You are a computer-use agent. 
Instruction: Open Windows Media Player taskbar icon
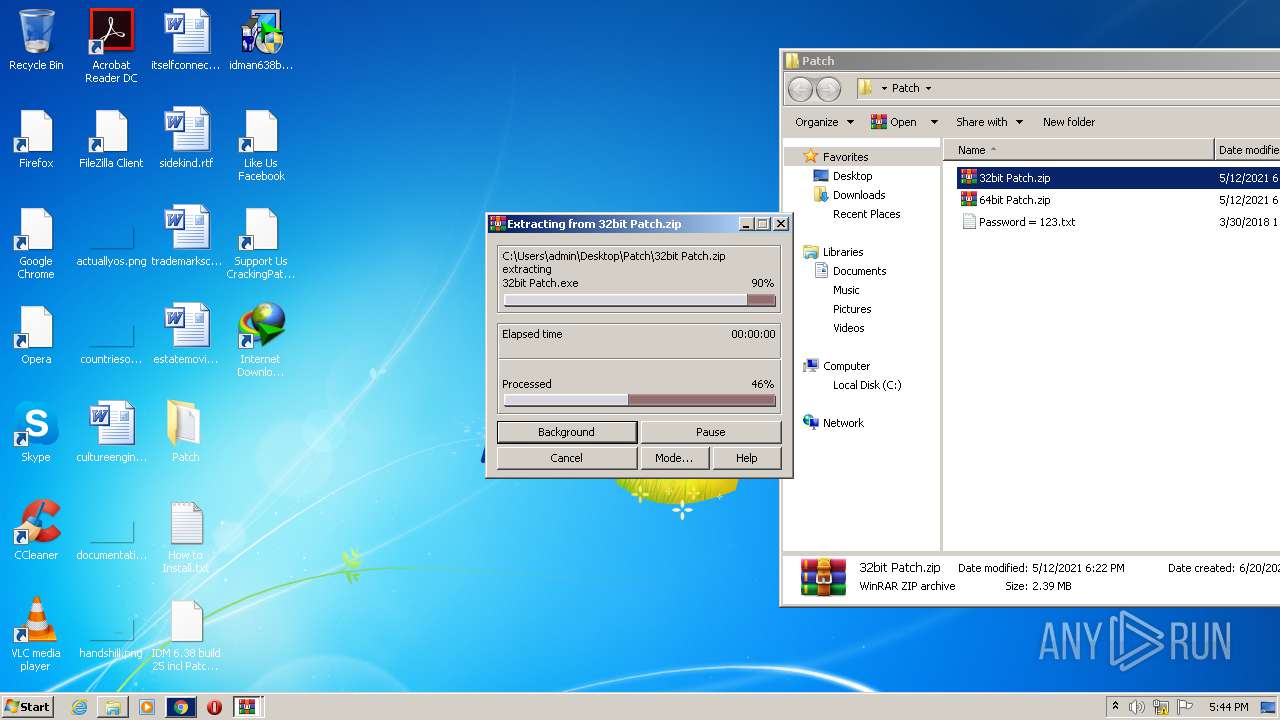pyautogui.click(x=147, y=707)
